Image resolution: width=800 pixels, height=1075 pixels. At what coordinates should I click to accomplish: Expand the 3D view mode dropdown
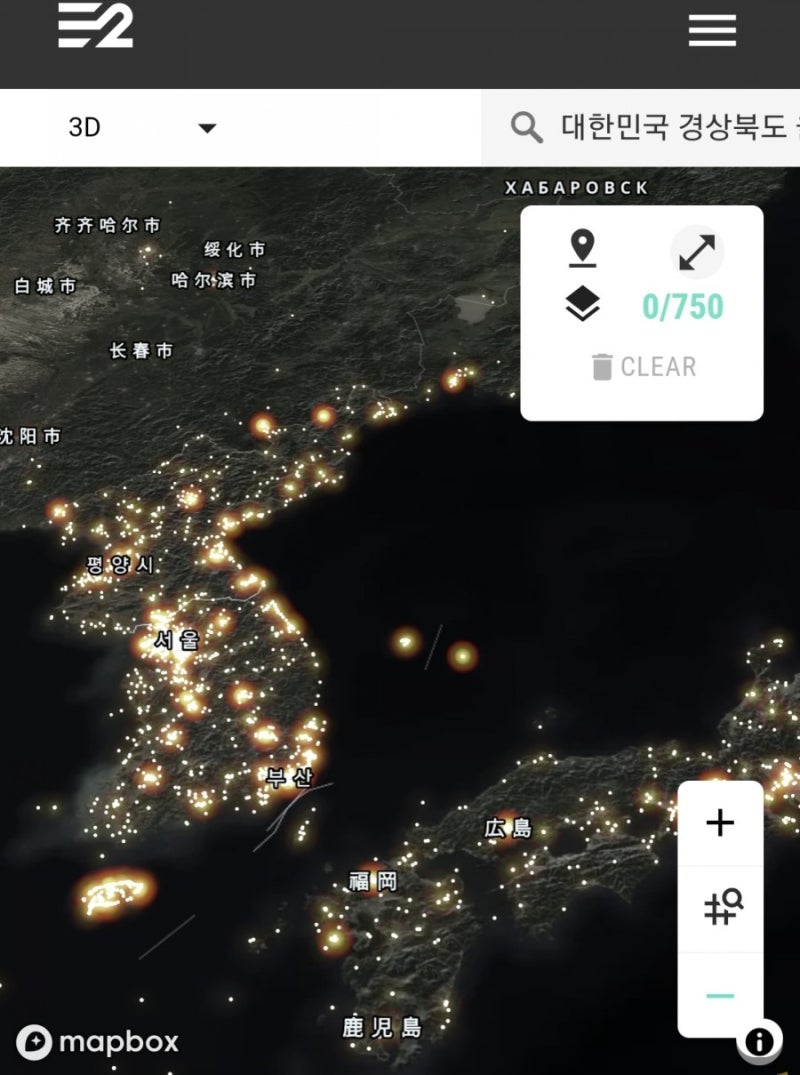[x=120, y=128]
